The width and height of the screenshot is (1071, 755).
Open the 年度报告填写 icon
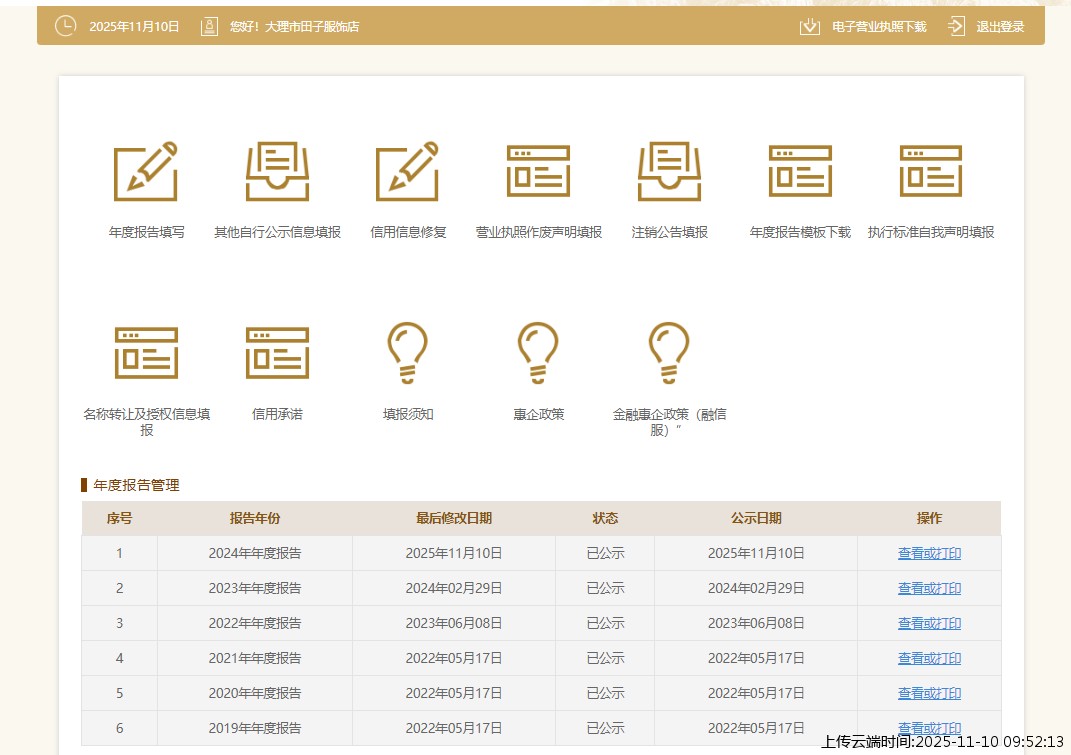point(146,171)
